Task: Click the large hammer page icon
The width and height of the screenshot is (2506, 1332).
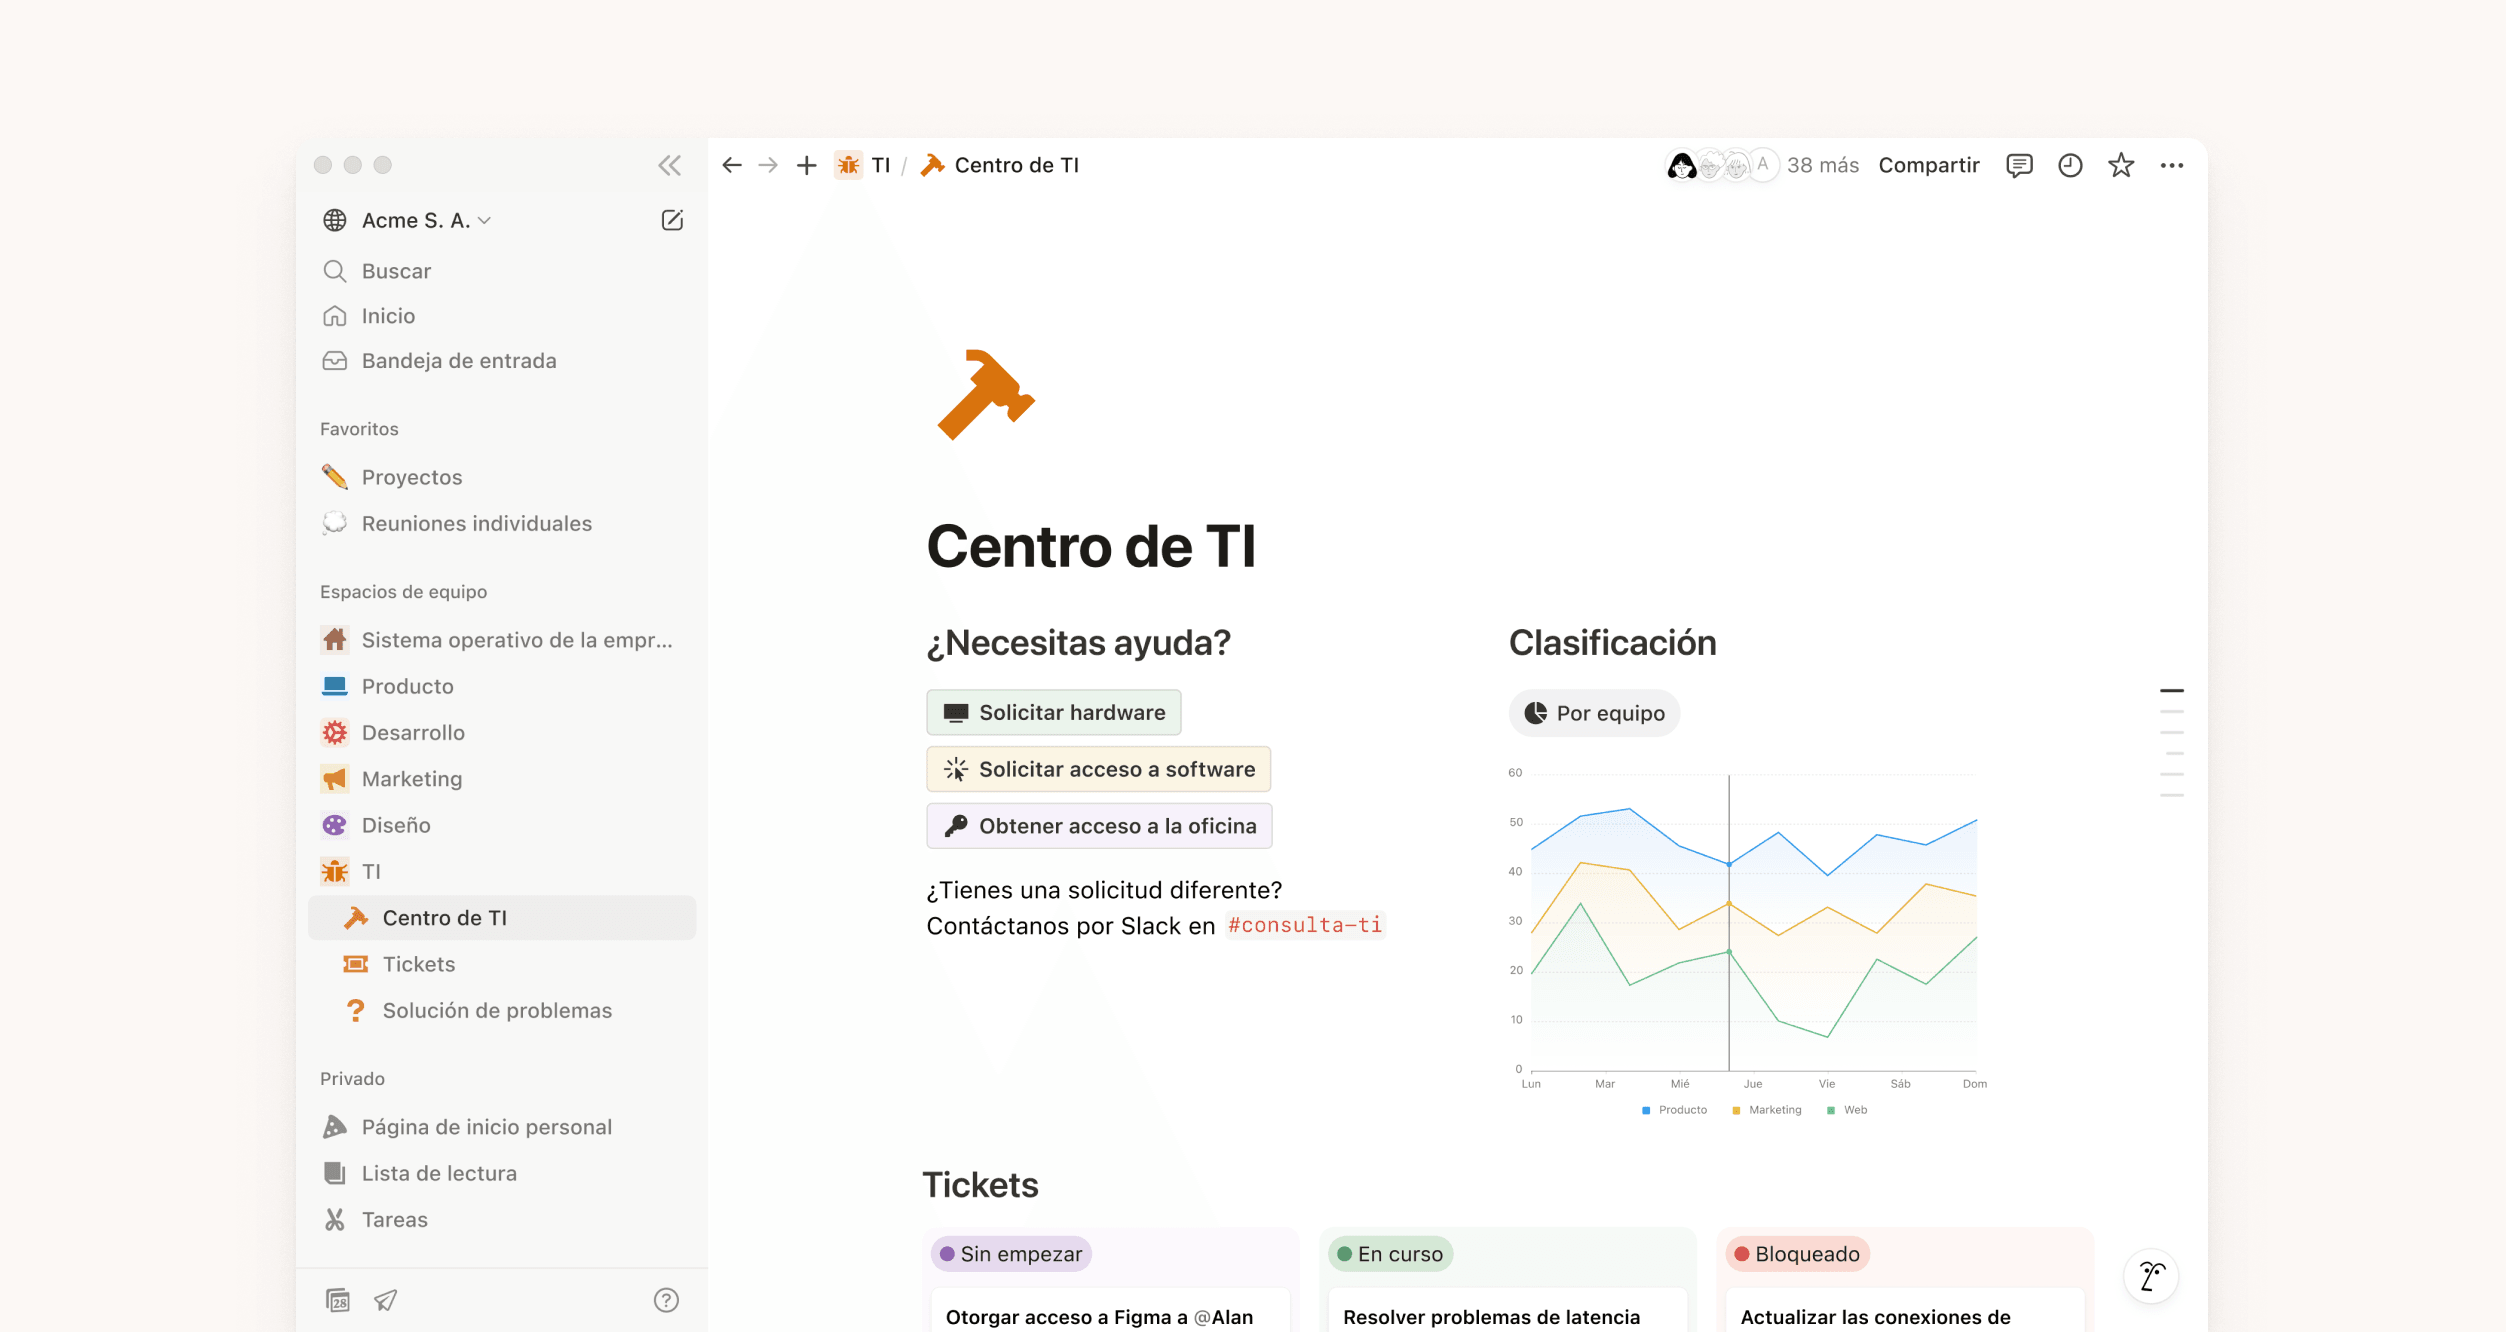Action: pos(985,394)
